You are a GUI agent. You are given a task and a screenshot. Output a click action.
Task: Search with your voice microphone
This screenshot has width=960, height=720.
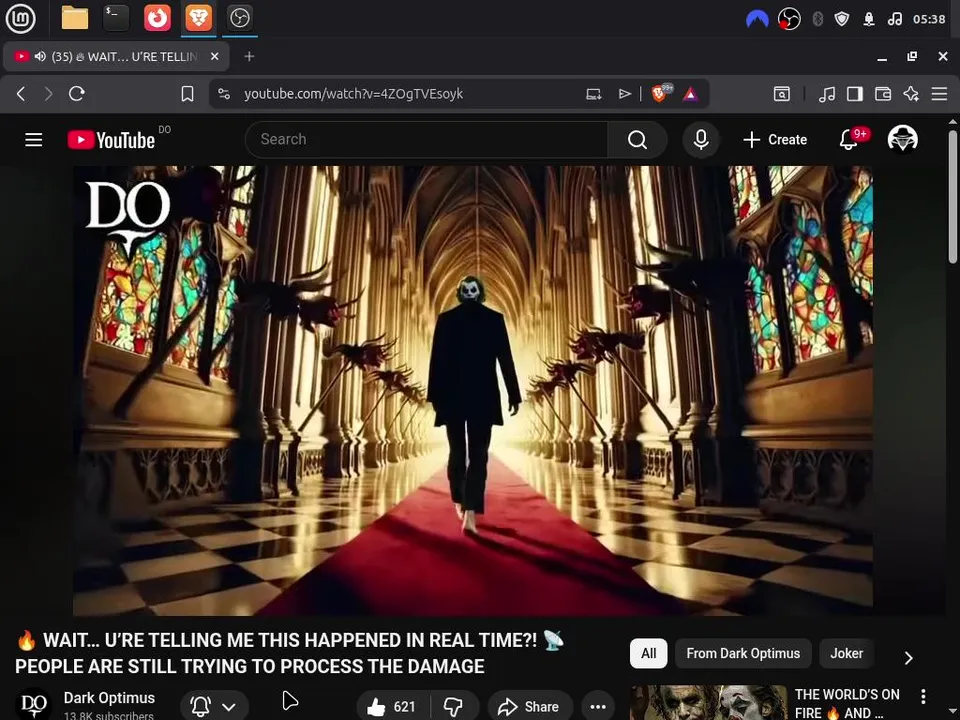coord(701,140)
